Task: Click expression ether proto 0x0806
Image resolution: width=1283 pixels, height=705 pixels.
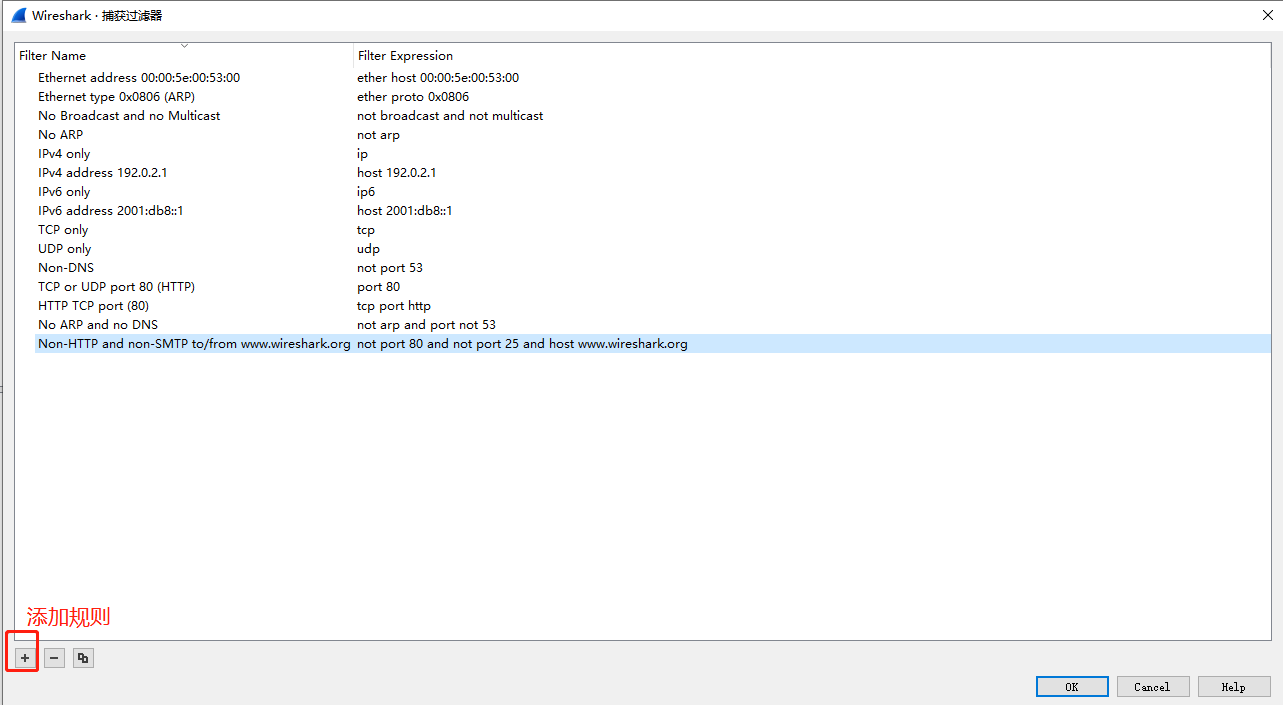Action: pyautogui.click(x=413, y=97)
